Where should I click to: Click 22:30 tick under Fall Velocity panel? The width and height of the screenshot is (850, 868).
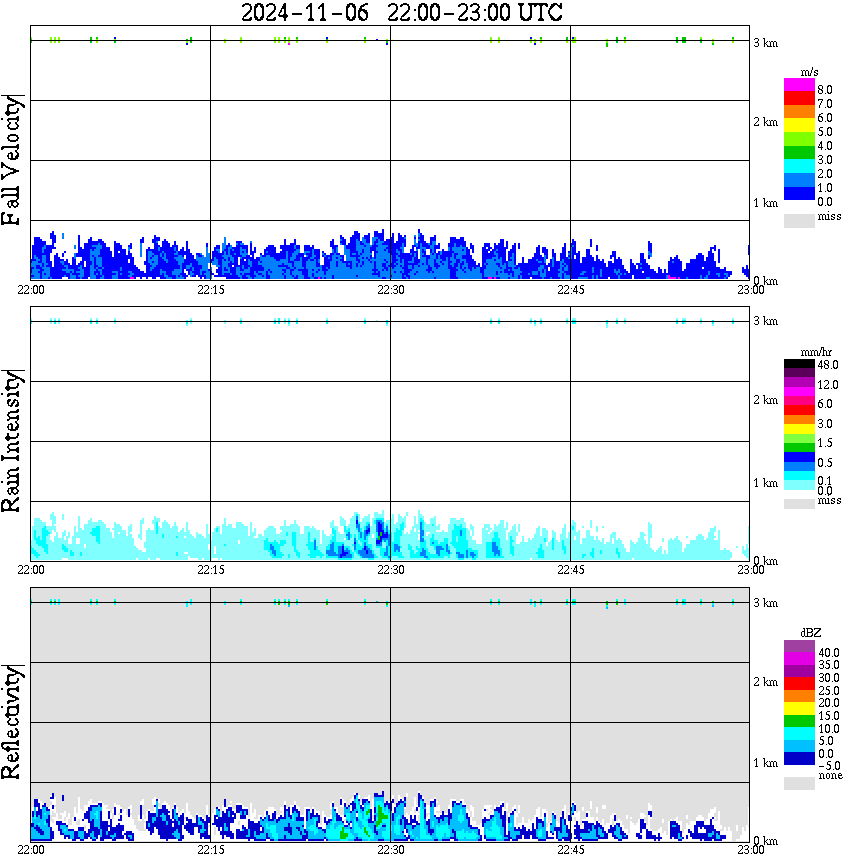390,290
